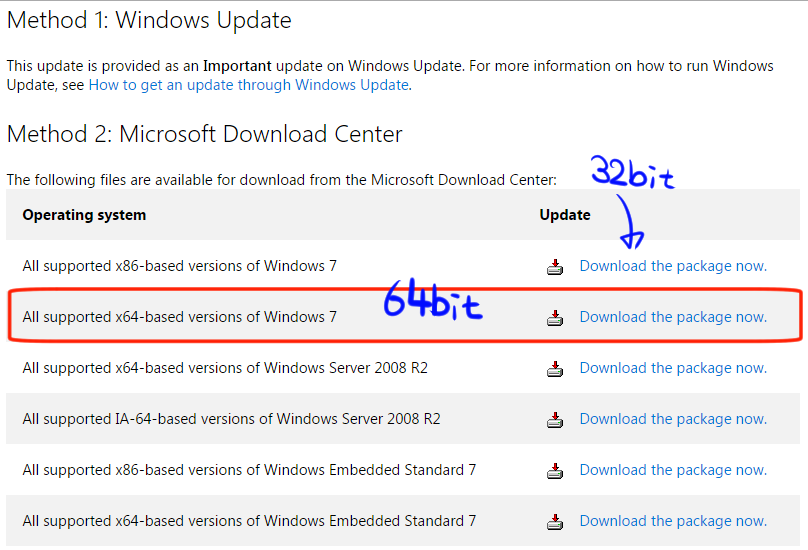Click download icon for x64 Server 2008 R2

pyautogui.click(x=555, y=369)
